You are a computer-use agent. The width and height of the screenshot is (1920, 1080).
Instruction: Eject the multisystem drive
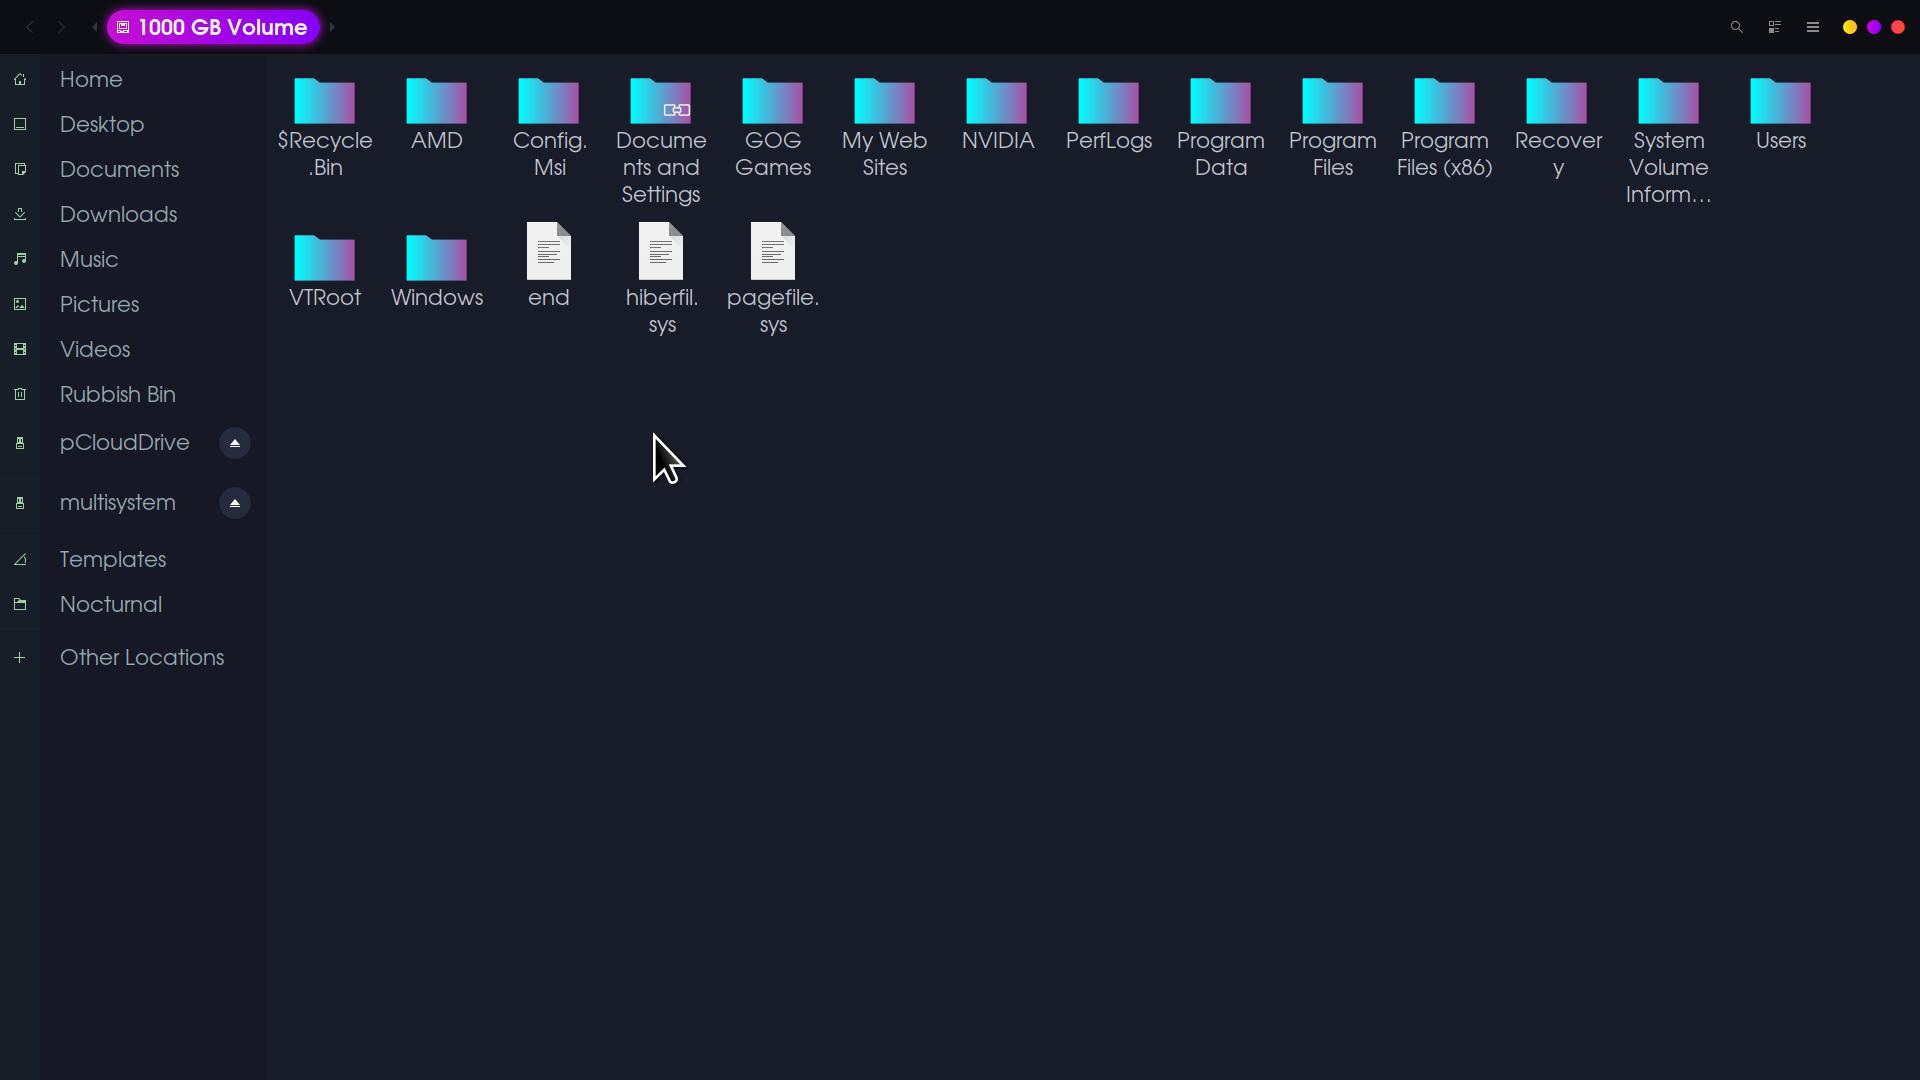point(235,503)
